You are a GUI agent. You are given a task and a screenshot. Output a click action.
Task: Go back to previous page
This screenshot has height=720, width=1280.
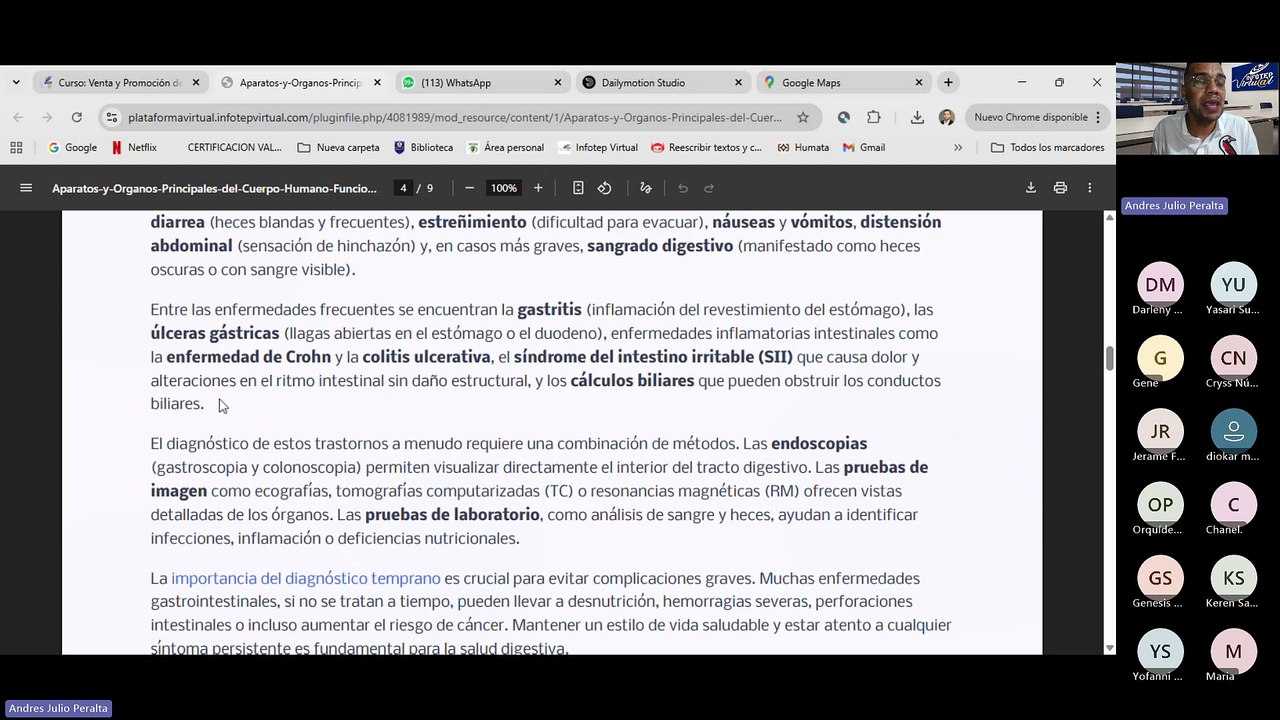18,117
